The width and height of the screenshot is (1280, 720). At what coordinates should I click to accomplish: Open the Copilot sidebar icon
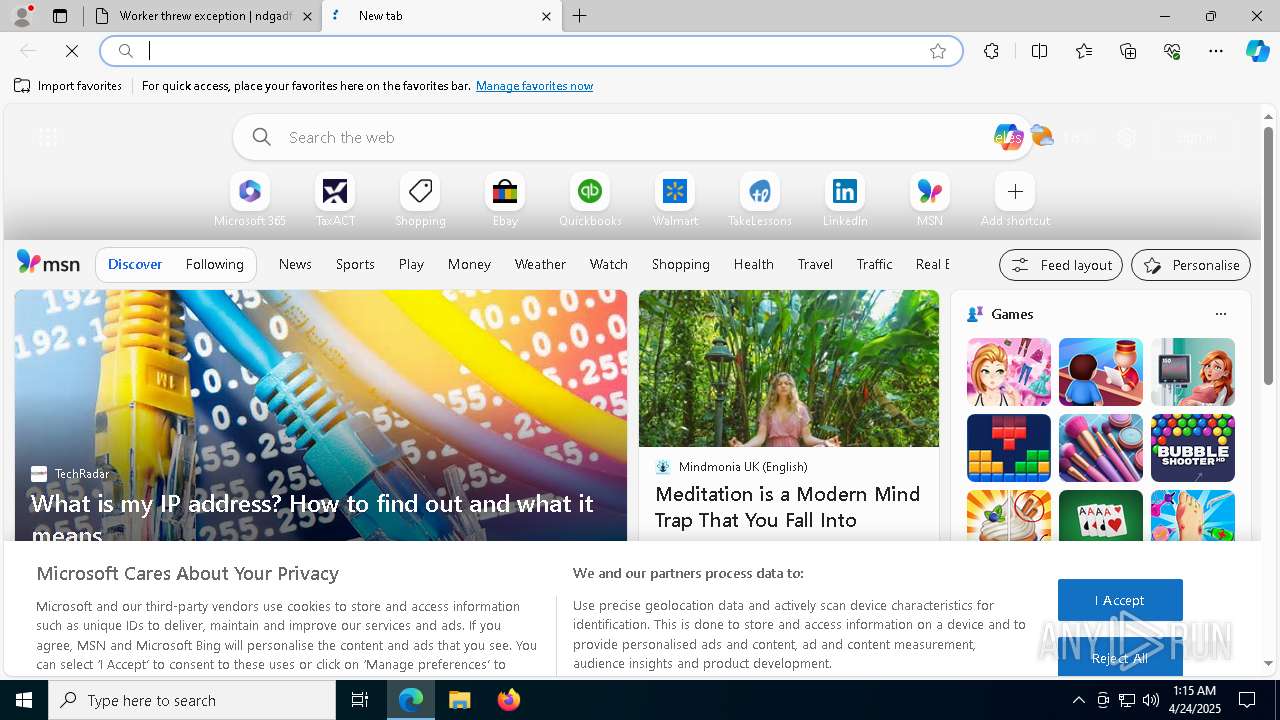pyautogui.click(x=1257, y=51)
